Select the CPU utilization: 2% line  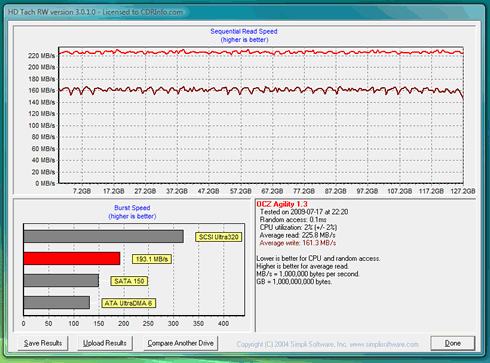tap(298, 227)
